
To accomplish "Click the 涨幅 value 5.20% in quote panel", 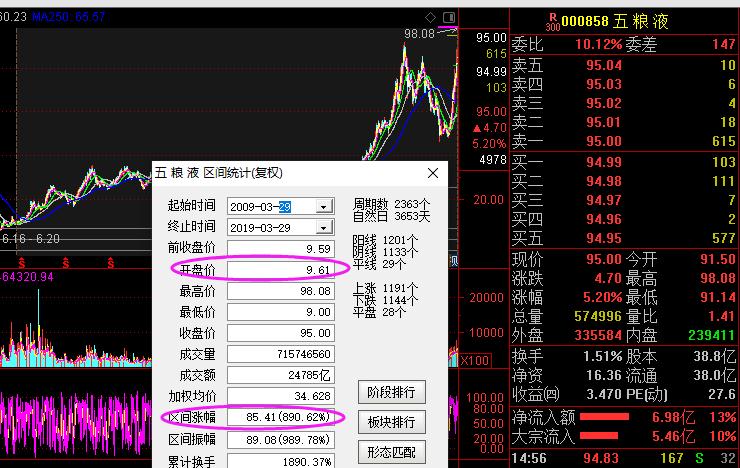I will (602, 297).
